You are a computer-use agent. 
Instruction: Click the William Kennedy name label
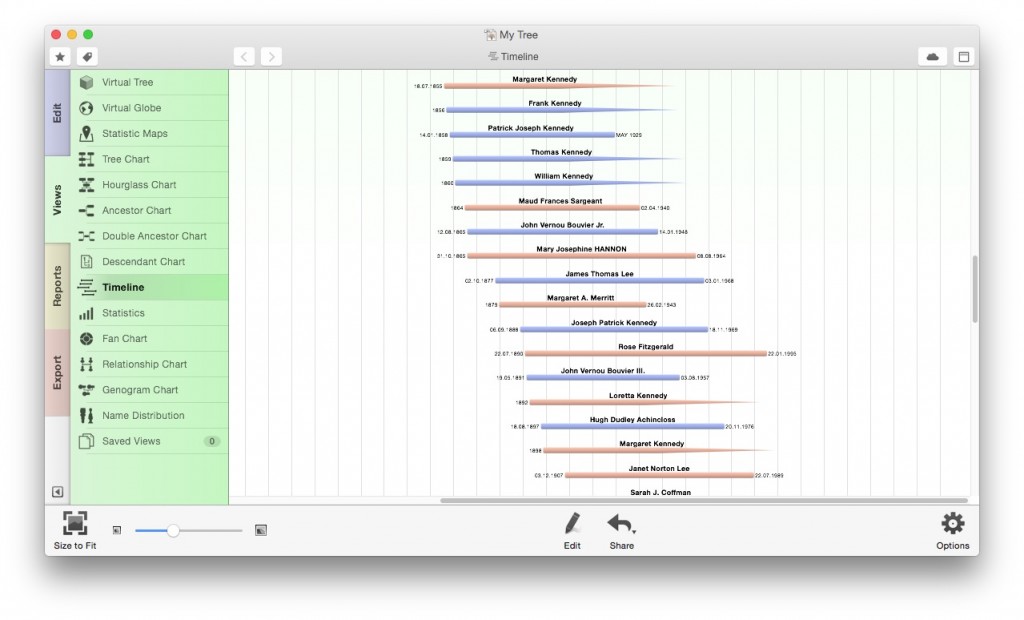[x=564, y=176]
